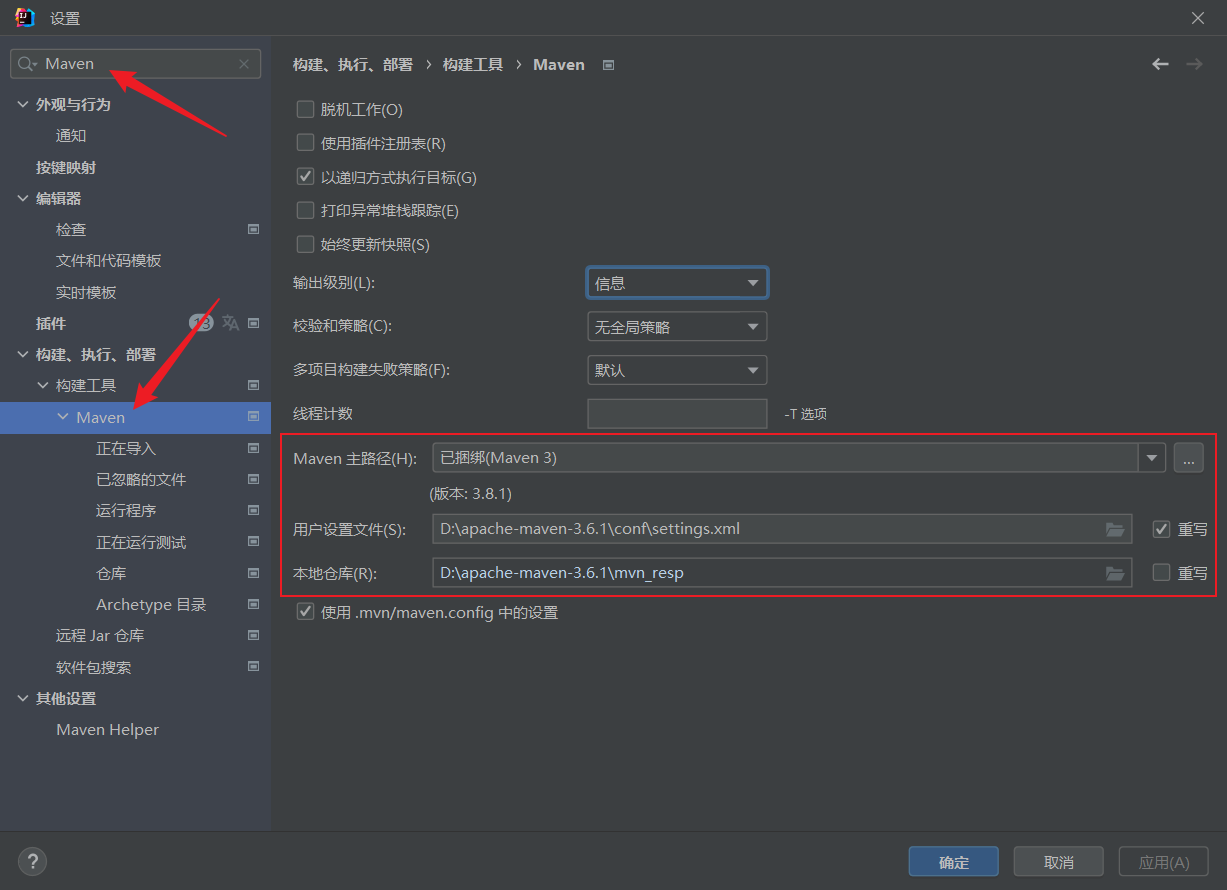This screenshot has height=890, width=1227.
Task: Open 正在导入 settings under Maven
Action: click(x=126, y=448)
